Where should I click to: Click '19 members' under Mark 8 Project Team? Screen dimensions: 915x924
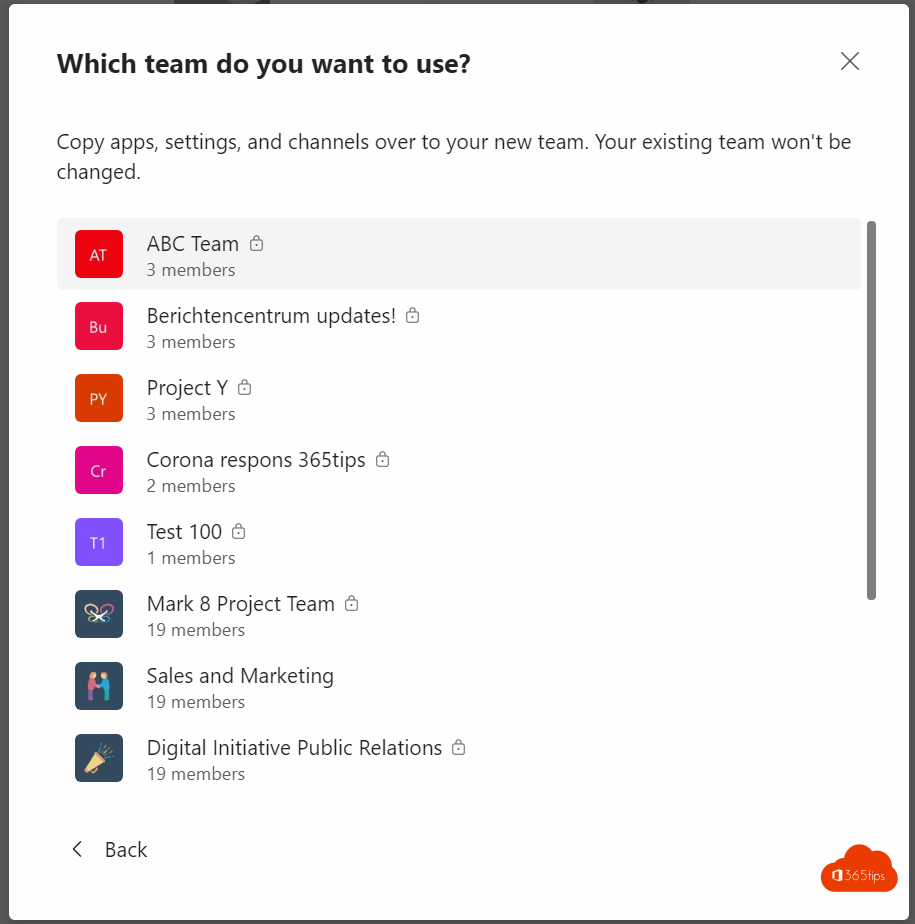point(196,630)
